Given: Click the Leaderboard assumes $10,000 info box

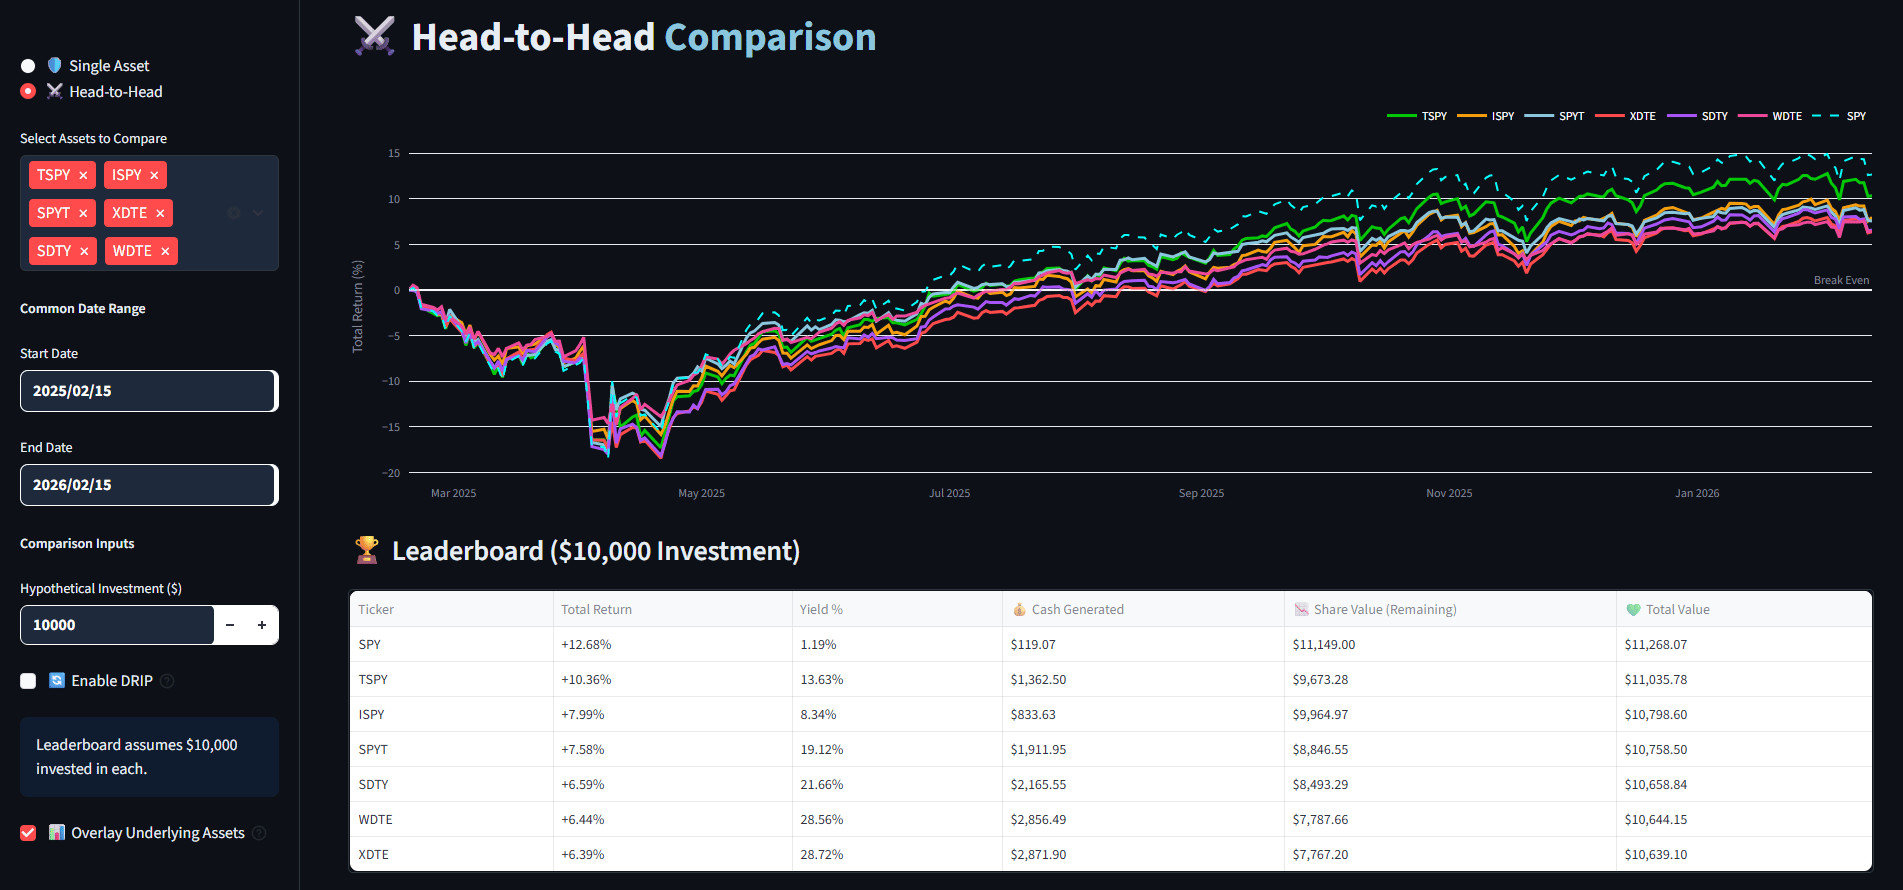Looking at the screenshot, I should [x=149, y=757].
